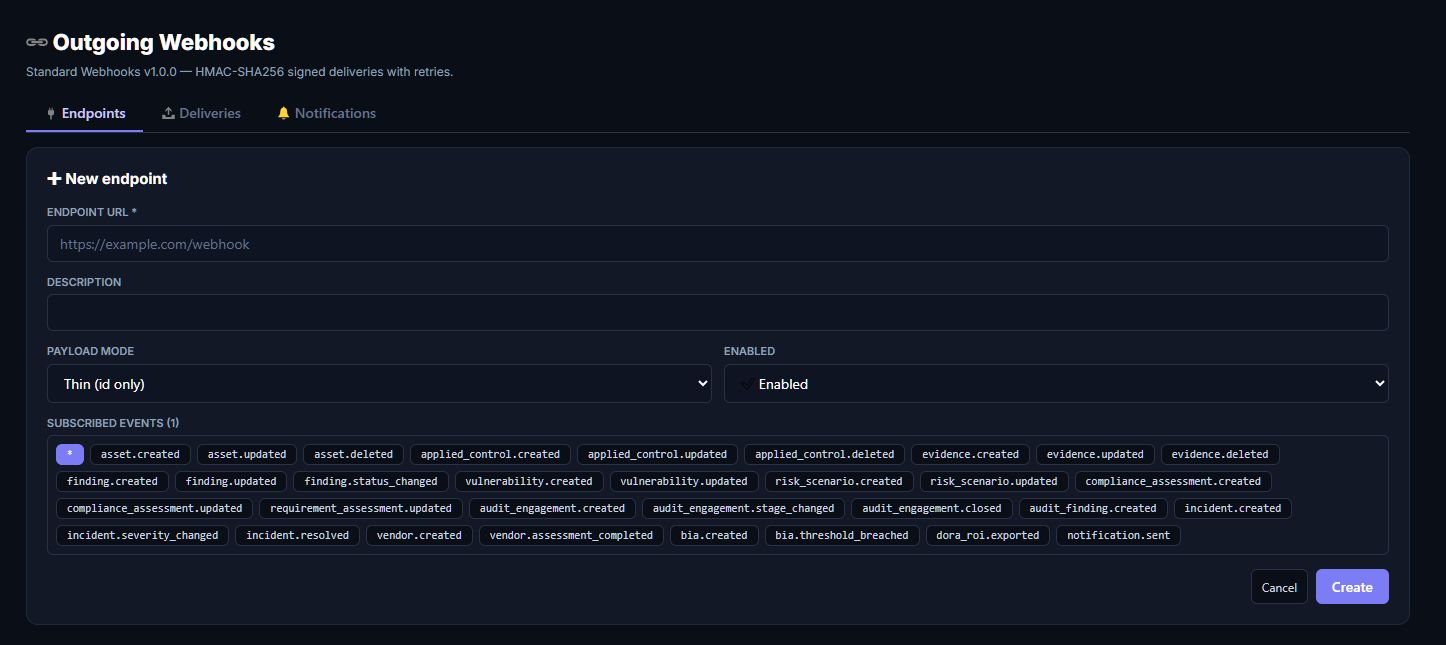Create the webhook endpoint
This screenshot has height=645, width=1446.
pos(1352,587)
